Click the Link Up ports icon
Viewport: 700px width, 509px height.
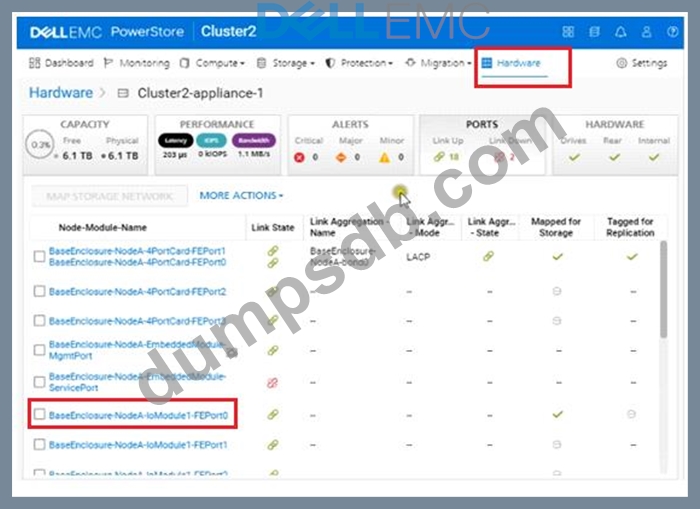(439, 157)
